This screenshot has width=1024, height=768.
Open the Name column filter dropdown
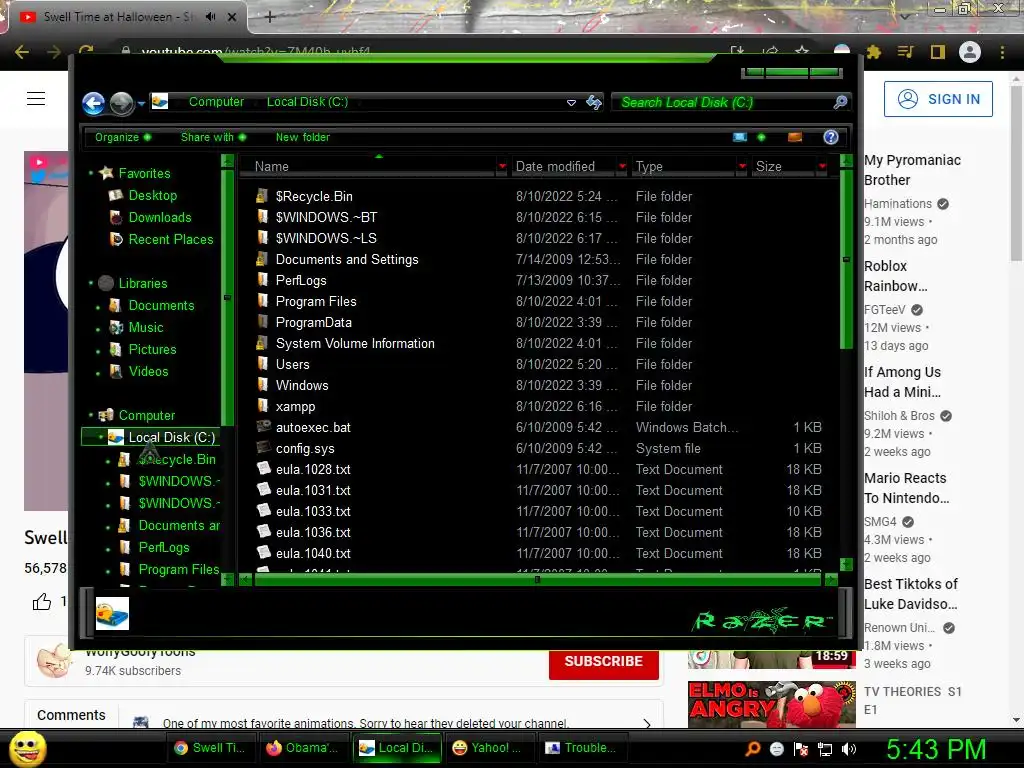[x=502, y=167]
